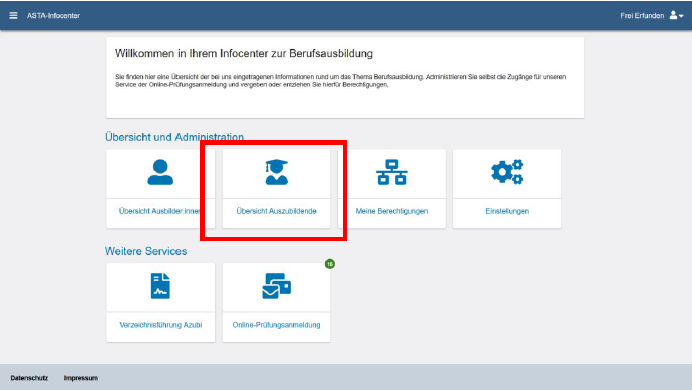Open Verzeichnisführung Azubi
This screenshot has height=390, width=692.
tap(161, 325)
